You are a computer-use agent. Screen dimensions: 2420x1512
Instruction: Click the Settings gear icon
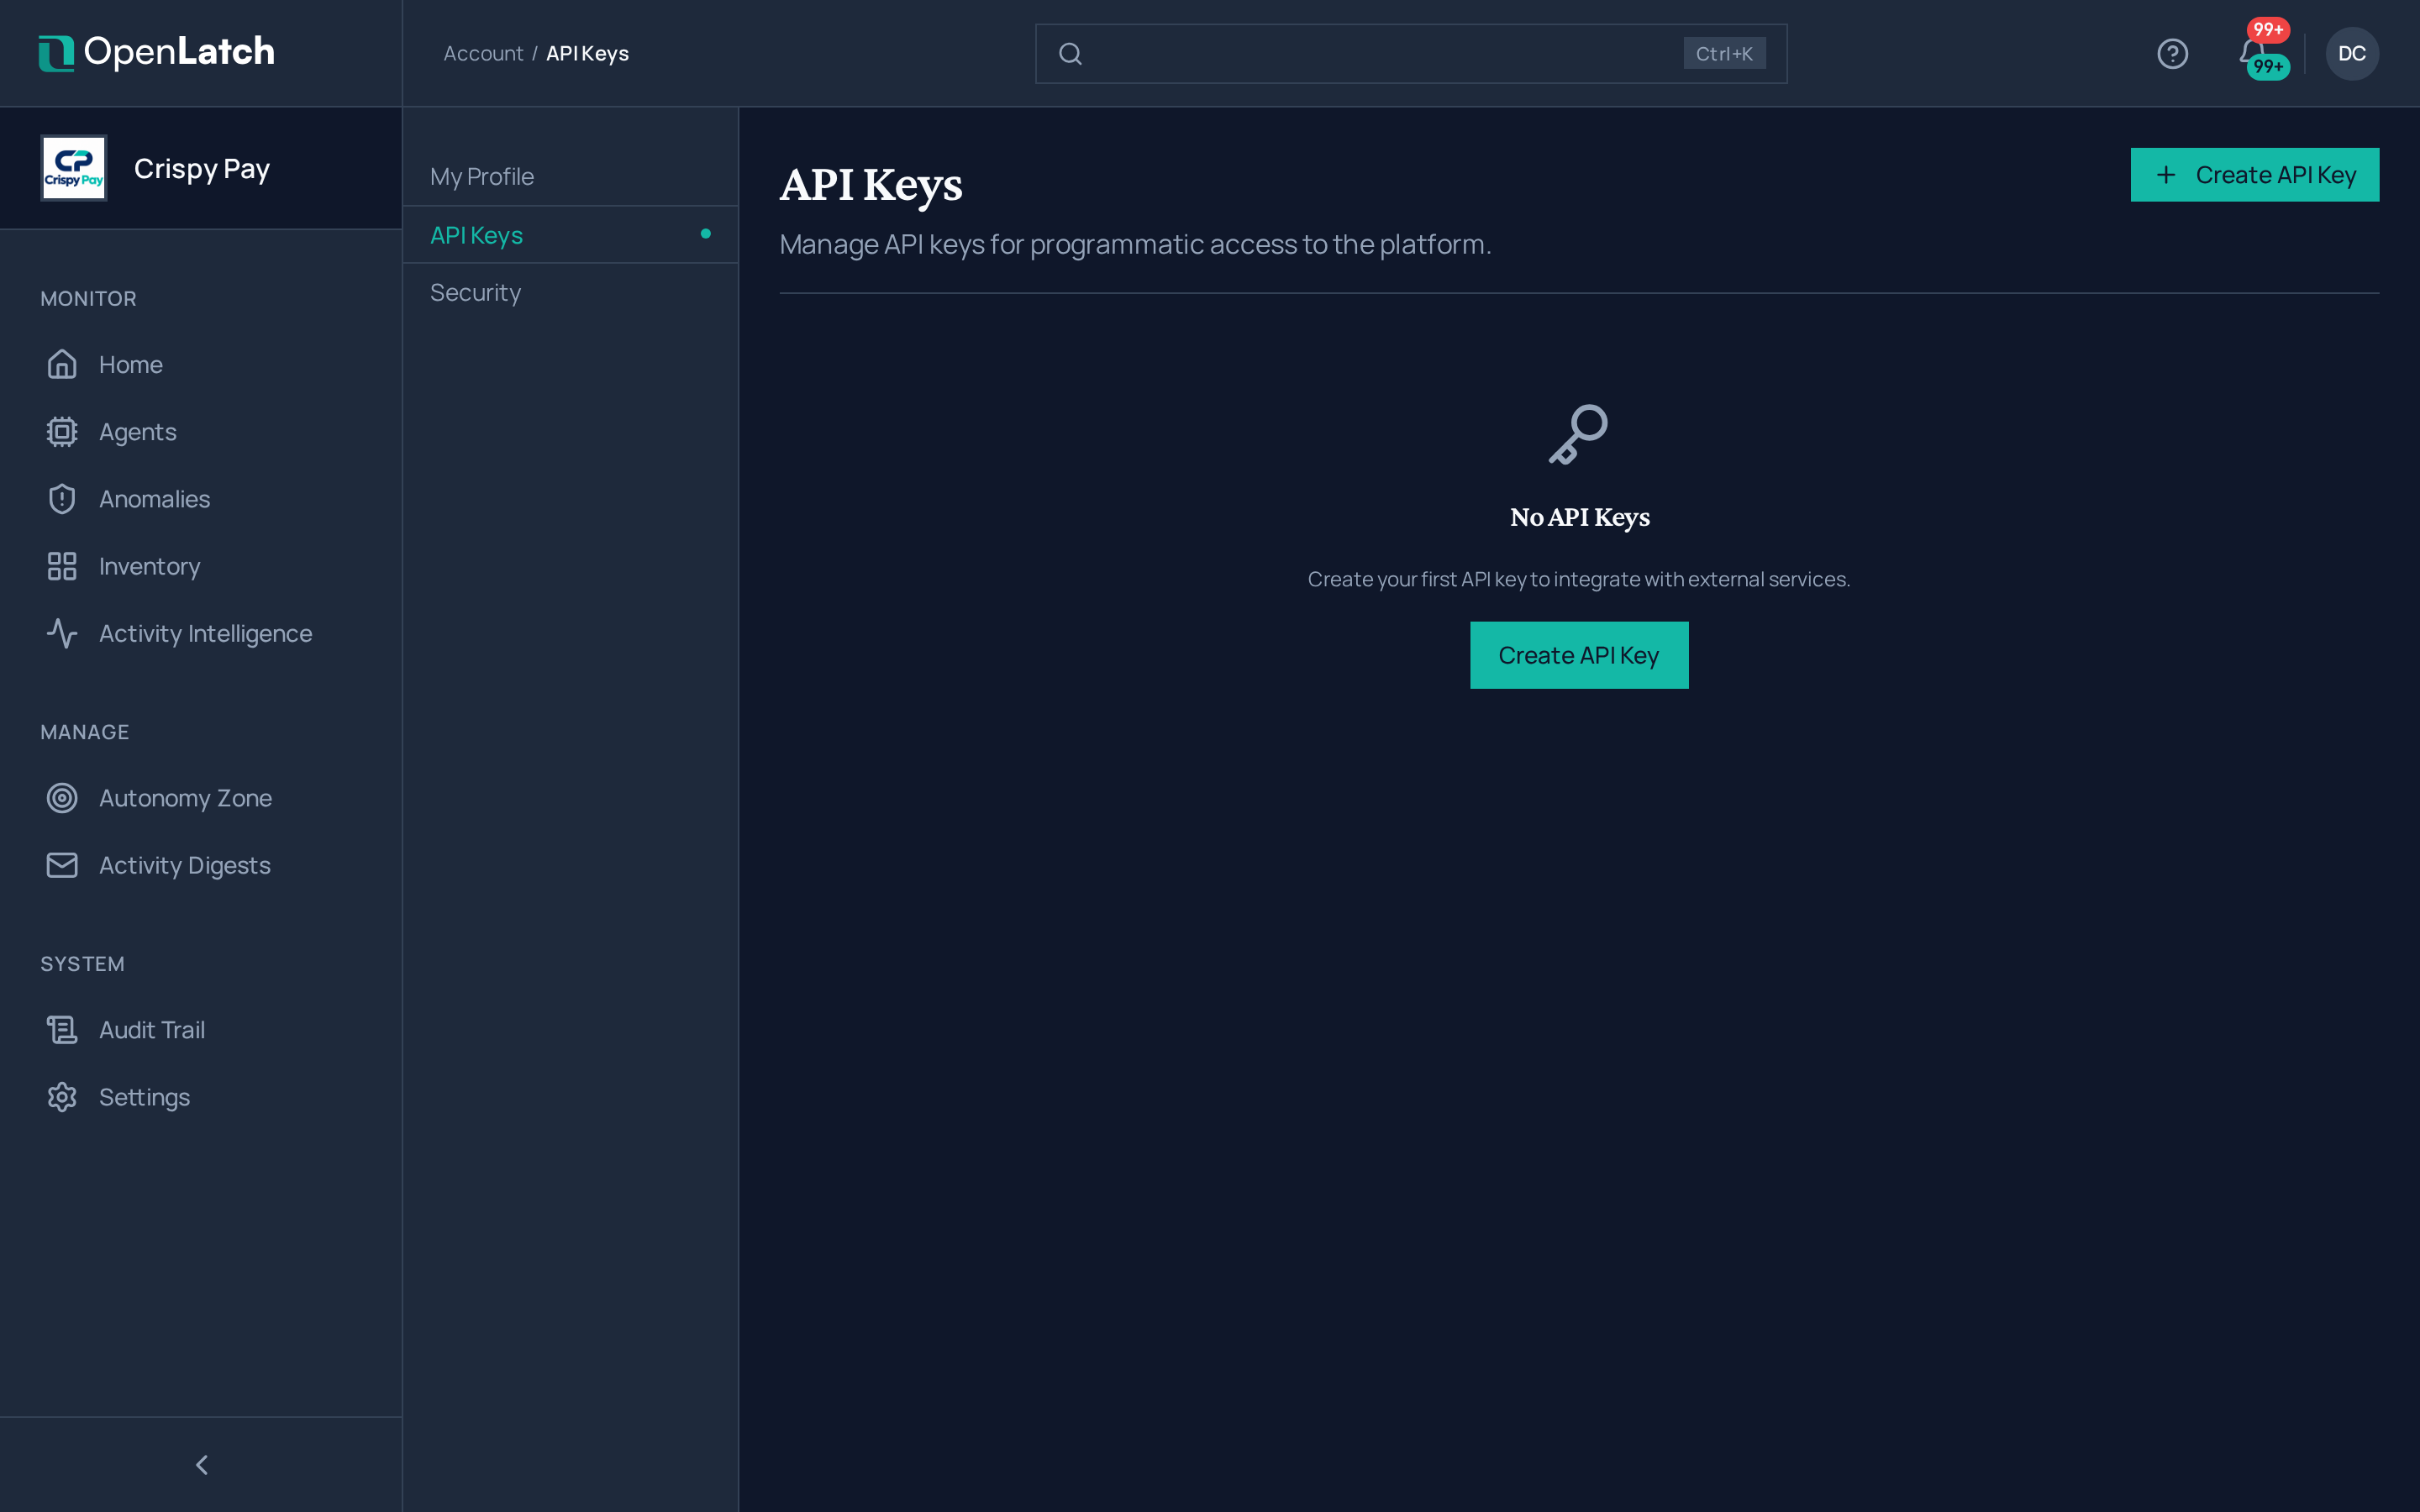pos(62,1096)
